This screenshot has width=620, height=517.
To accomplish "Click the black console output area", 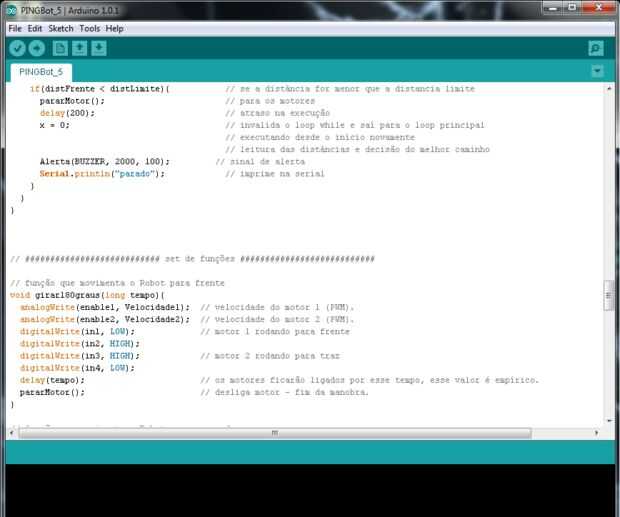I will pyautogui.click(x=310, y=490).
